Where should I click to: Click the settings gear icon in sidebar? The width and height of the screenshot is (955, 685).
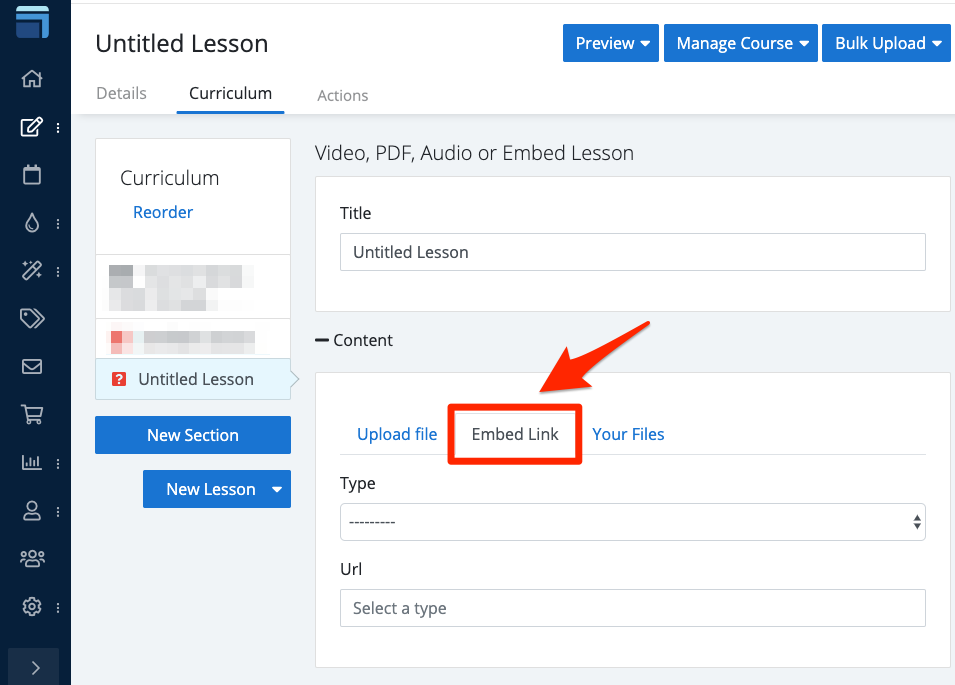(32, 606)
